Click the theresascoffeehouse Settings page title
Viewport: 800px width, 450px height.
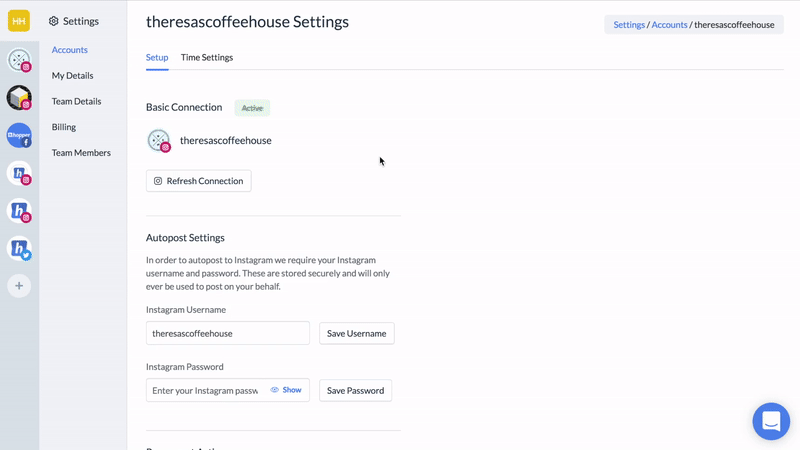(247, 22)
